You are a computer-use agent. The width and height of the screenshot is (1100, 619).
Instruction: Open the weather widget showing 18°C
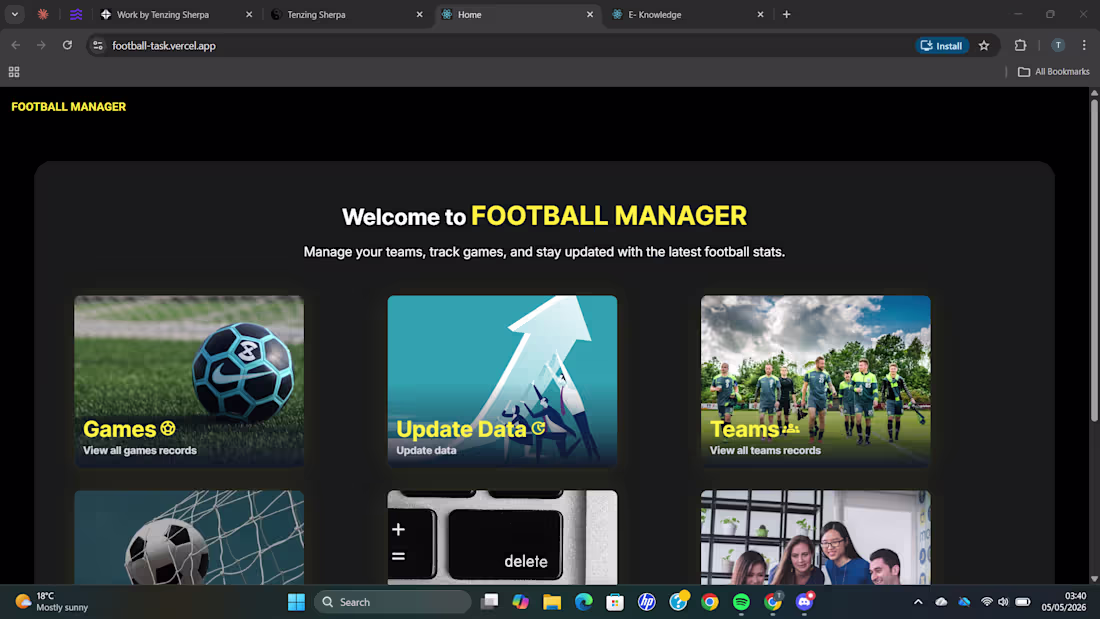[x=52, y=601]
